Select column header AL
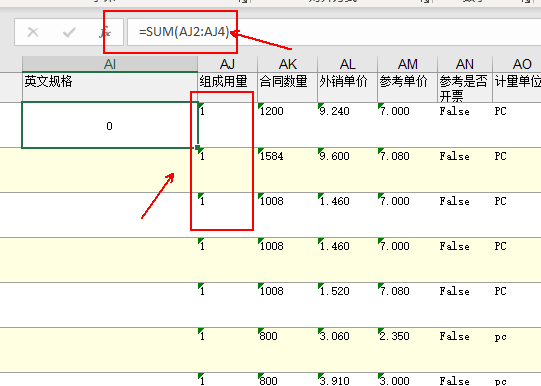 click(347, 64)
